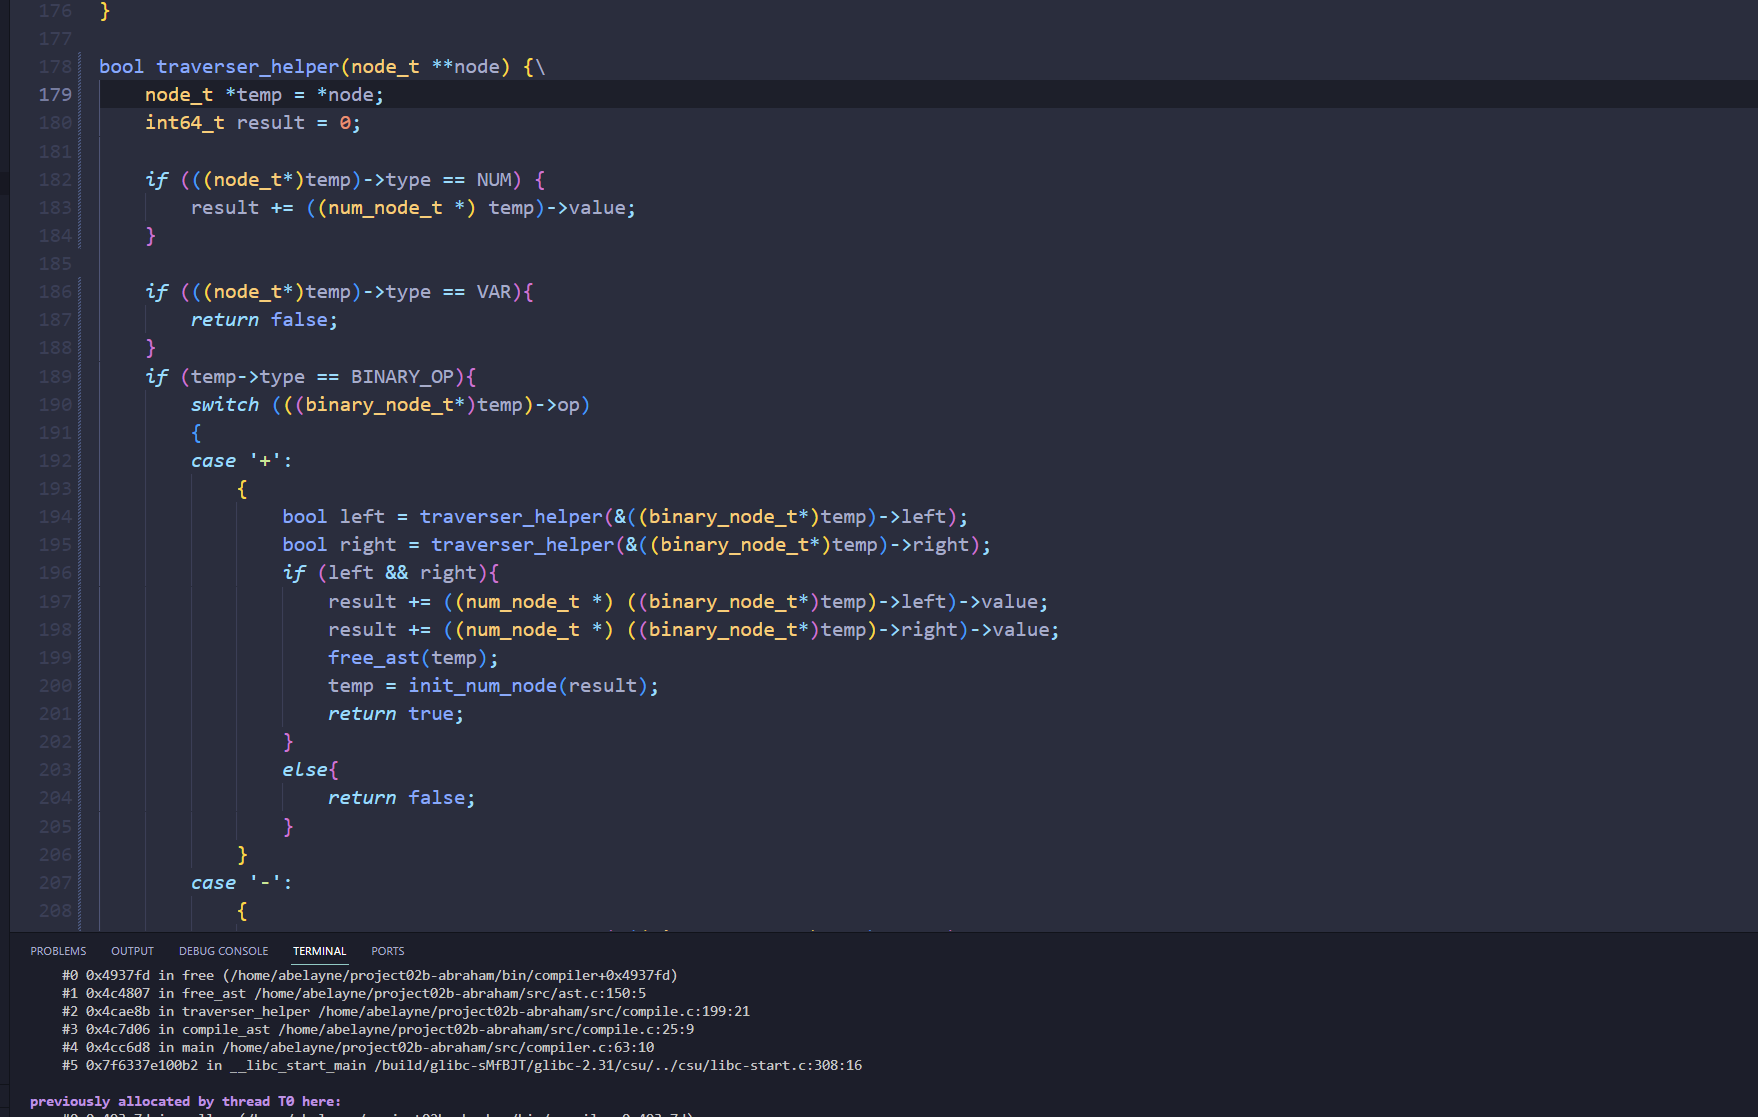Image resolution: width=1758 pixels, height=1117 pixels.
Task: Click the TERMINAL panel tab
Action: 319,951
